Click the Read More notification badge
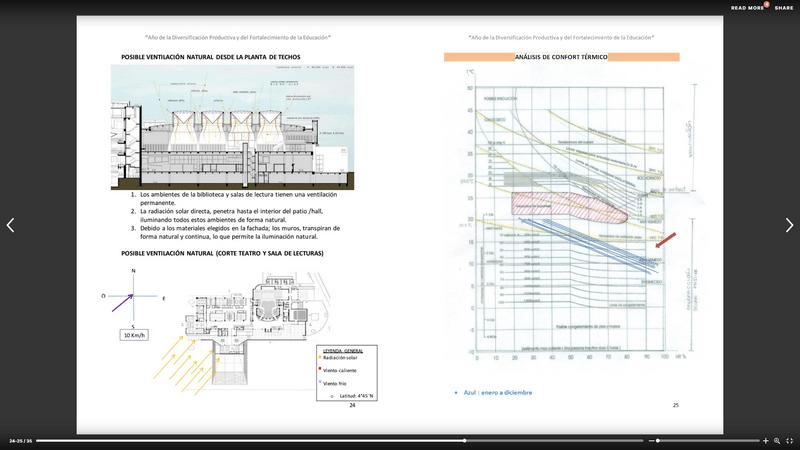Viewport: 800px width, 450px height. pyautogui.click(x=766, y=4)
